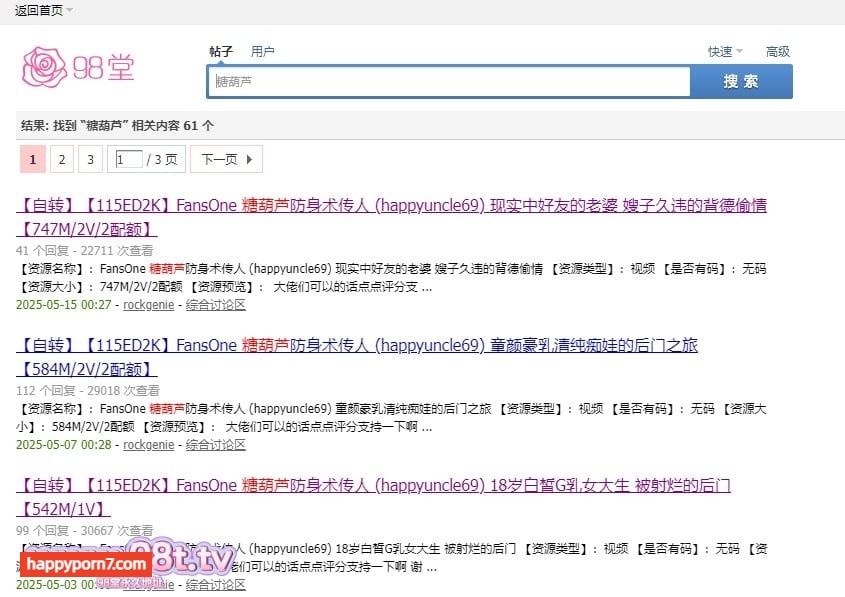The image size is (845, 597).
Task: Click the page number entry box
Action: coord(128,159)
